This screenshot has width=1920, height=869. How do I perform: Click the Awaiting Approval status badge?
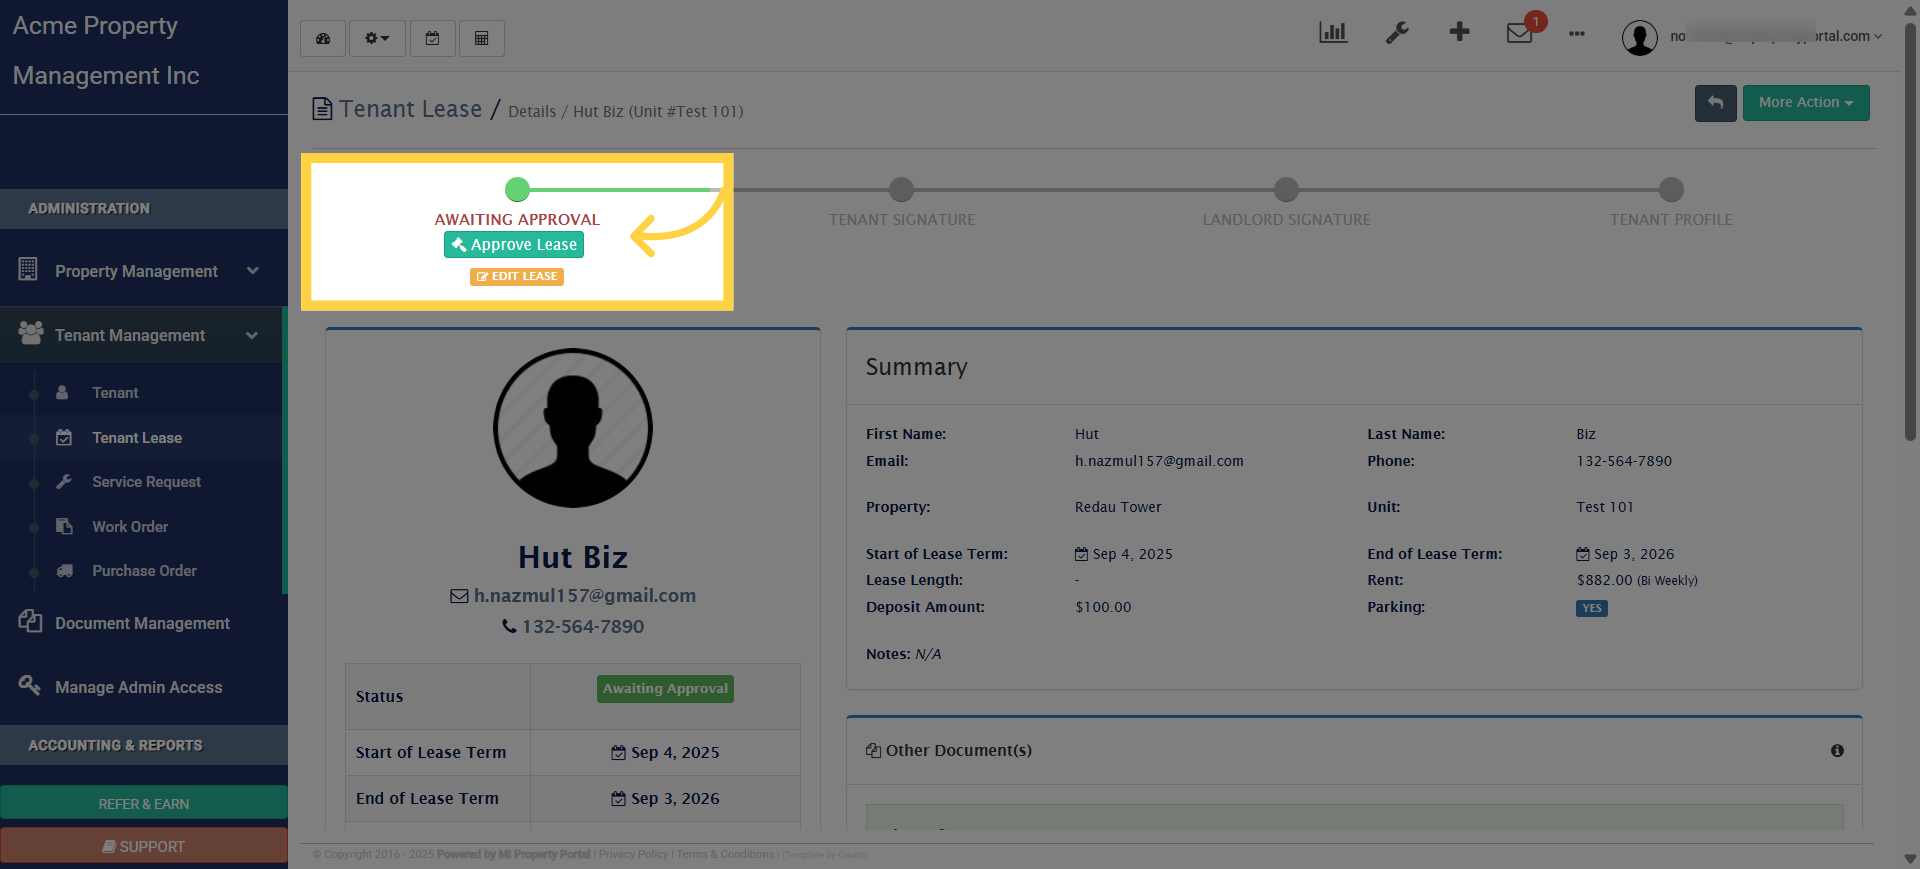tap(665, 689)
